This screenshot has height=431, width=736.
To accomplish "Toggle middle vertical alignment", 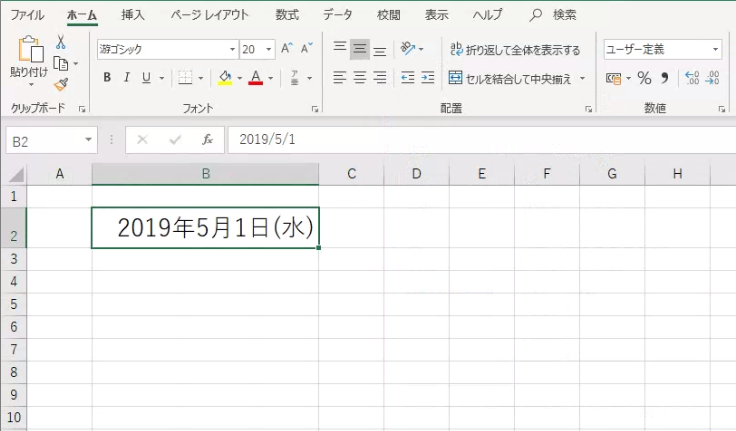I will tap(359, 49).
